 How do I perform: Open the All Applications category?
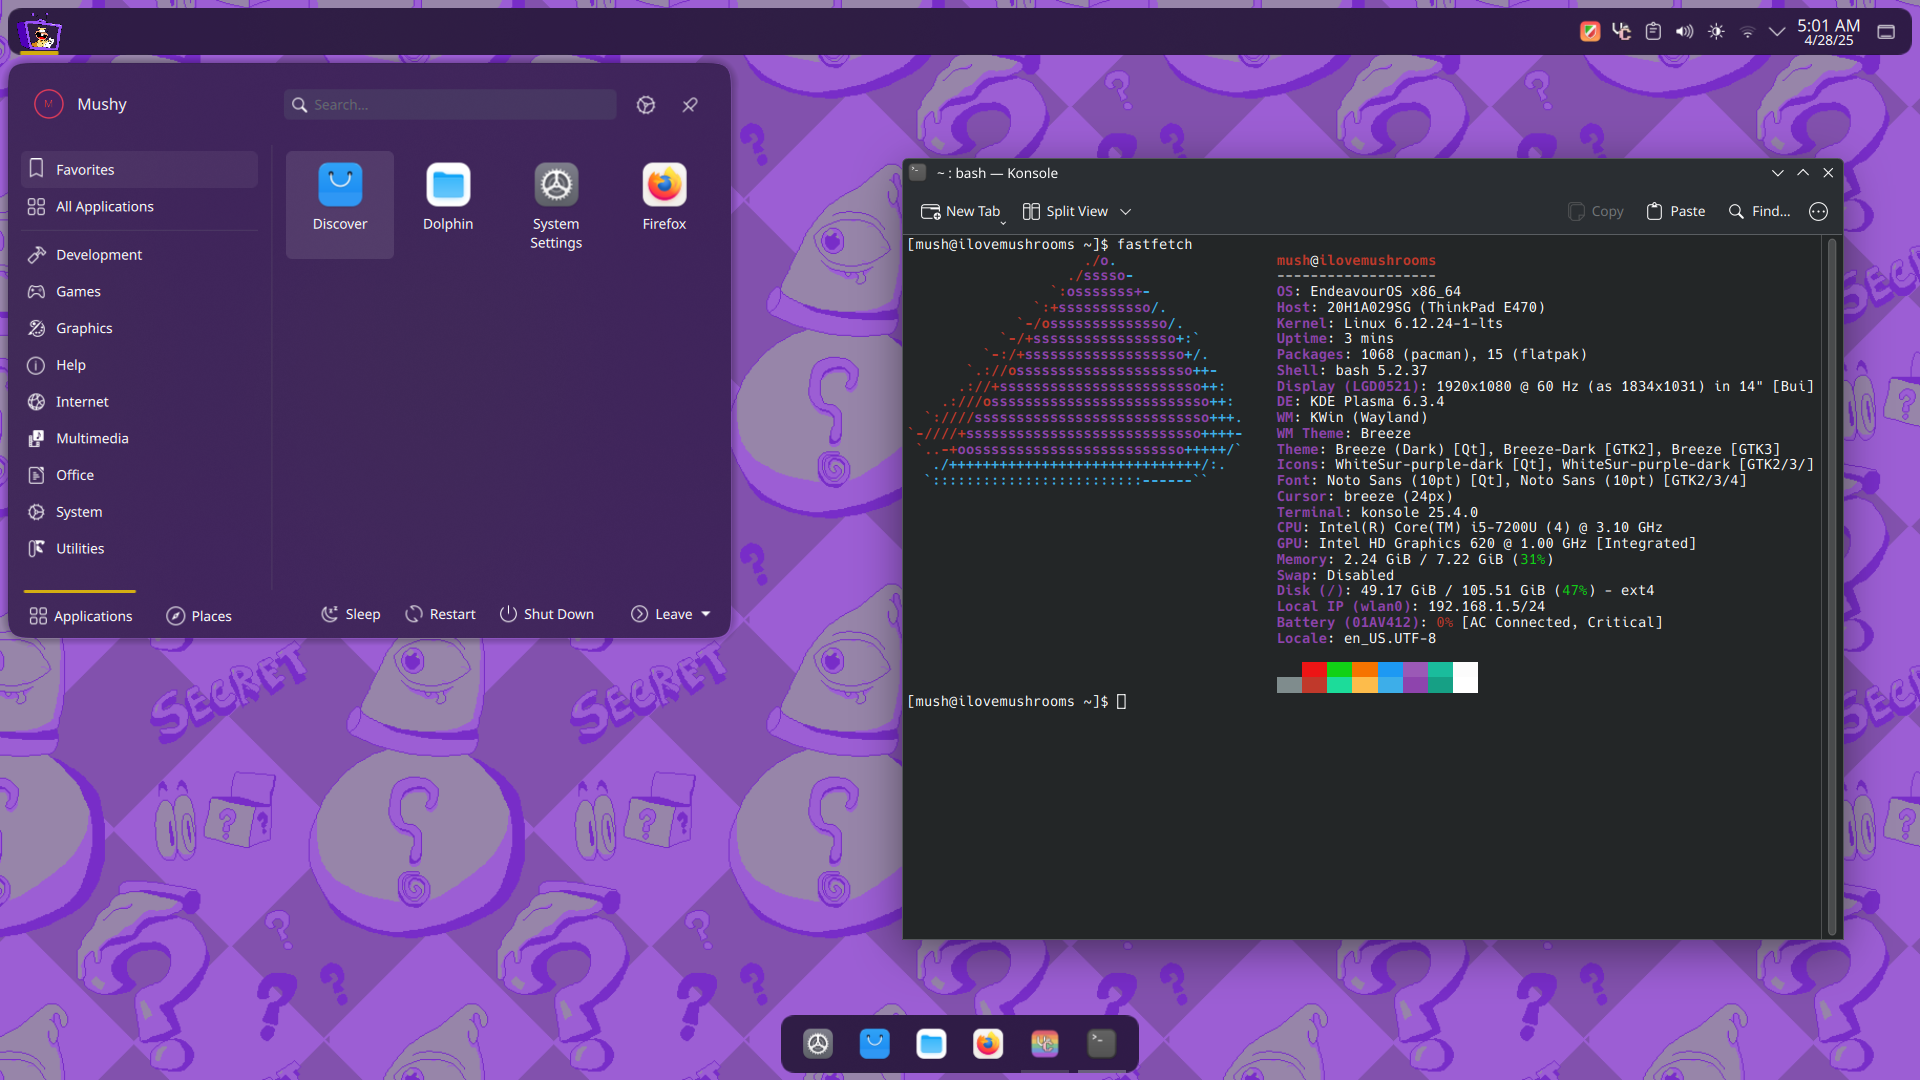pos(139,207)
